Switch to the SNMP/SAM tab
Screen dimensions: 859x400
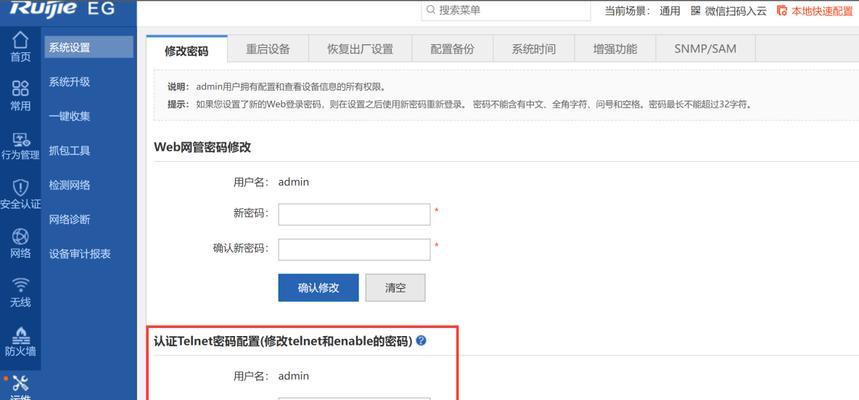click(705, 49)
